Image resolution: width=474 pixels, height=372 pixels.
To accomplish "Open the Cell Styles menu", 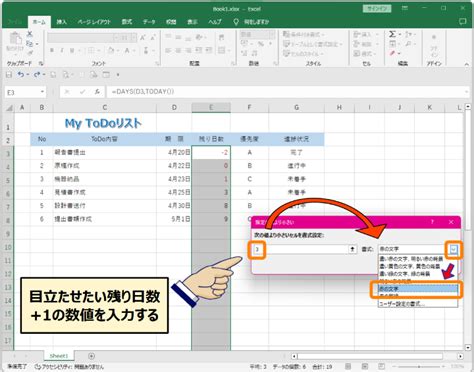I will point(303,53).
